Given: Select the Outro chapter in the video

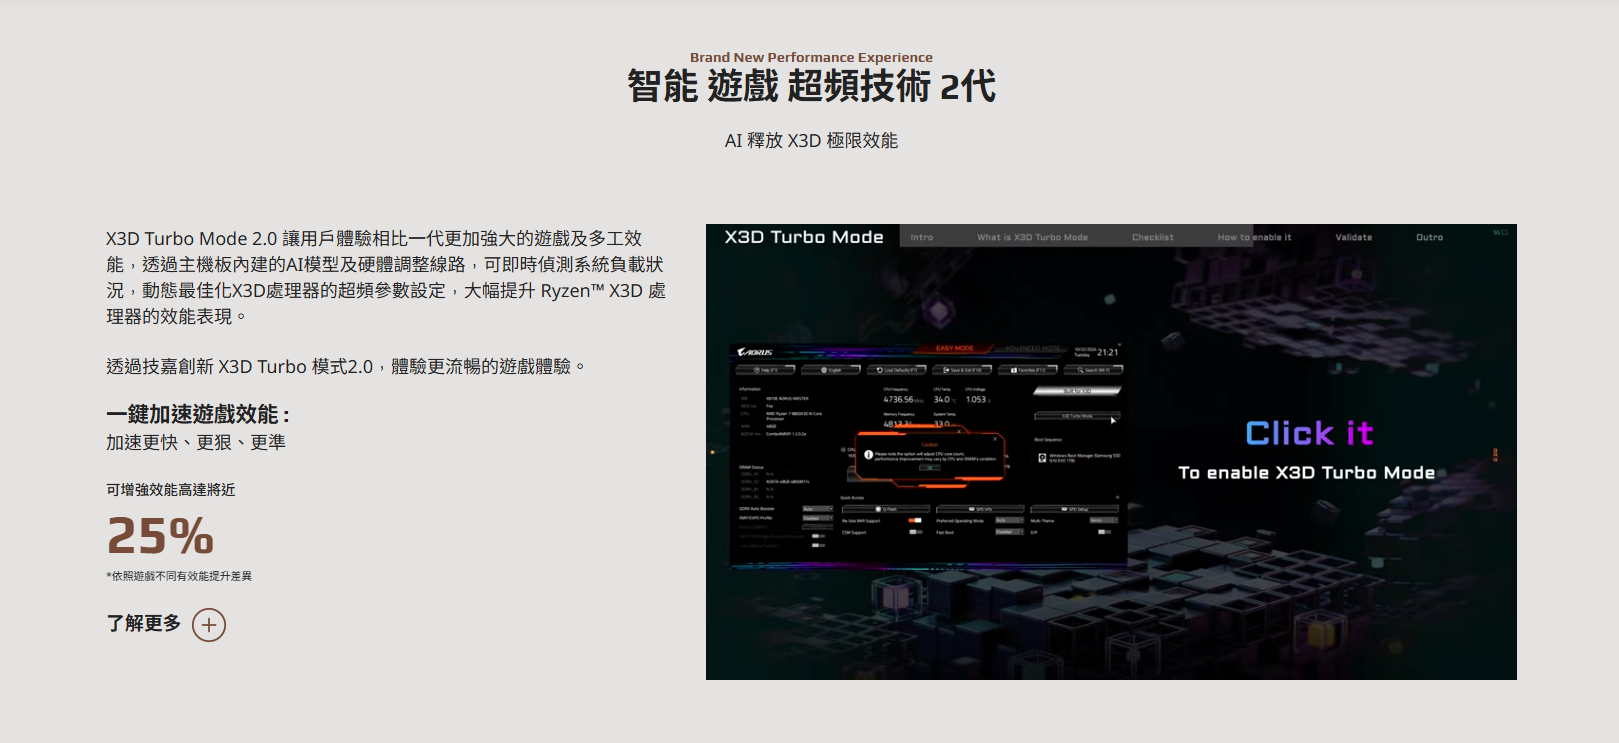Looking at the screenshot, I should coord(1430,237).
